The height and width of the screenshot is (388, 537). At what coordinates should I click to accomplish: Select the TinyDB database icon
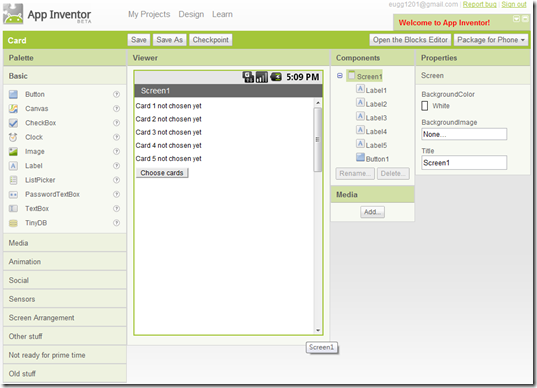click(13, 223)
